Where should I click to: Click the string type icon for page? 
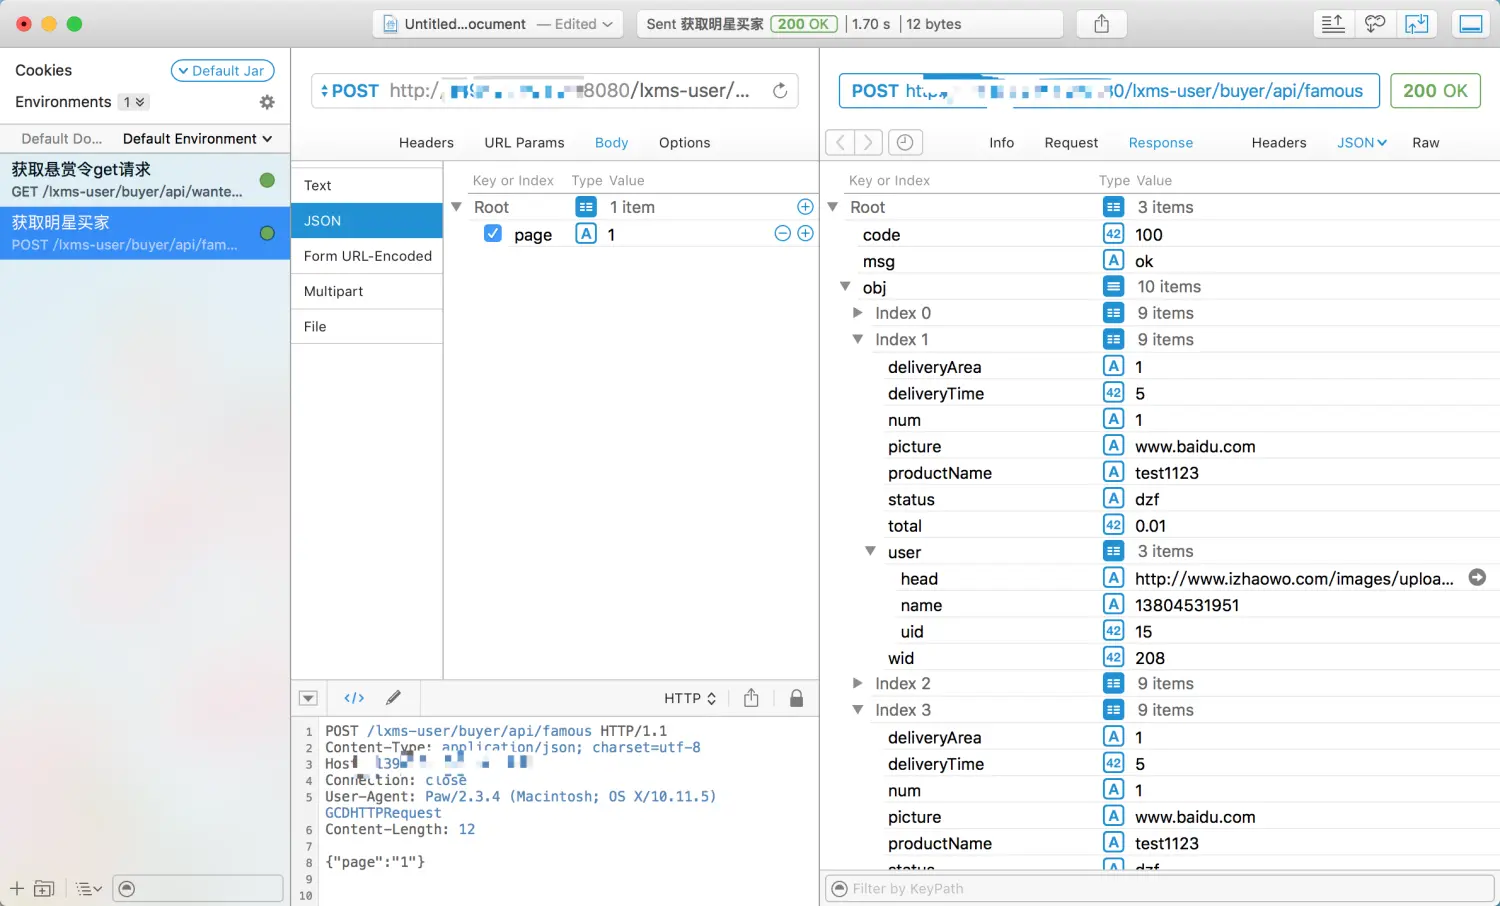(x=586, y=233)
